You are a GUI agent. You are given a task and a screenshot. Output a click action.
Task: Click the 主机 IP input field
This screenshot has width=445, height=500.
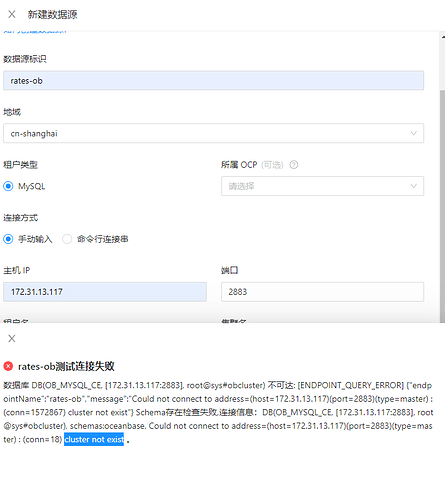coord(105,292)
